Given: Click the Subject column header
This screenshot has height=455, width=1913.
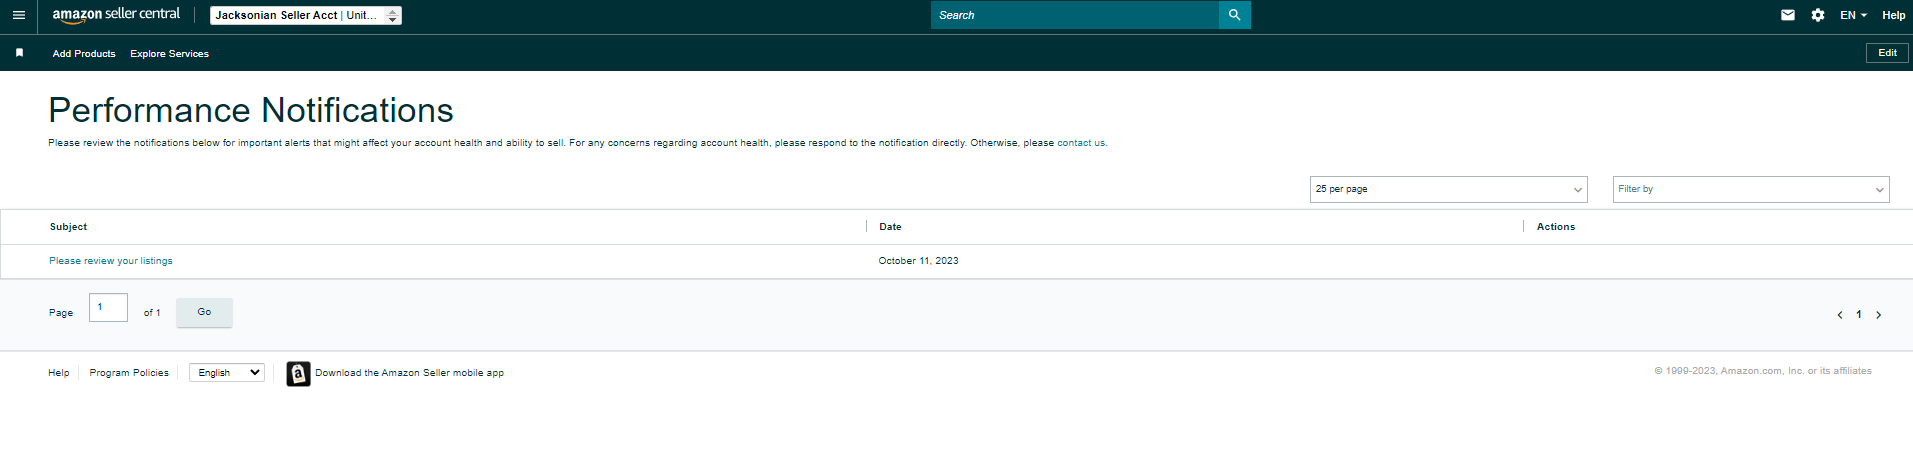Looking at the screenshot, I should (x=68, y=227).
